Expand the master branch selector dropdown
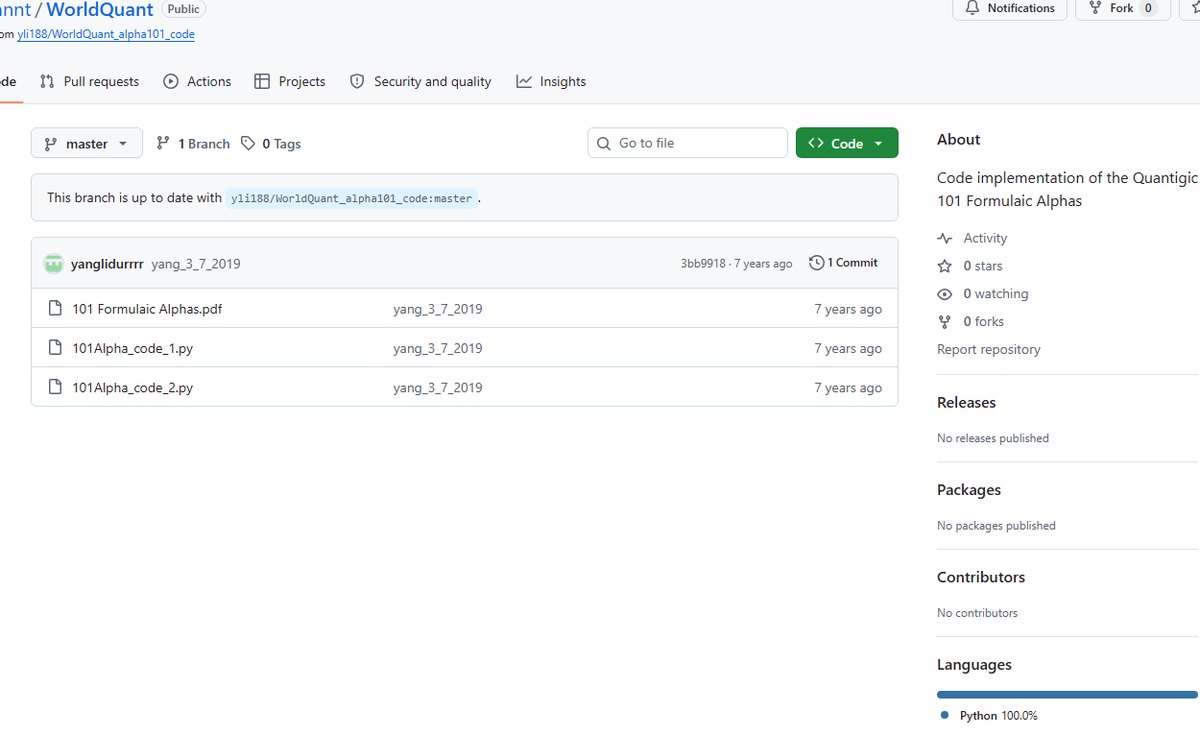Image resolution: width=1200 pixels, height=750 pixels. [87, 143]
